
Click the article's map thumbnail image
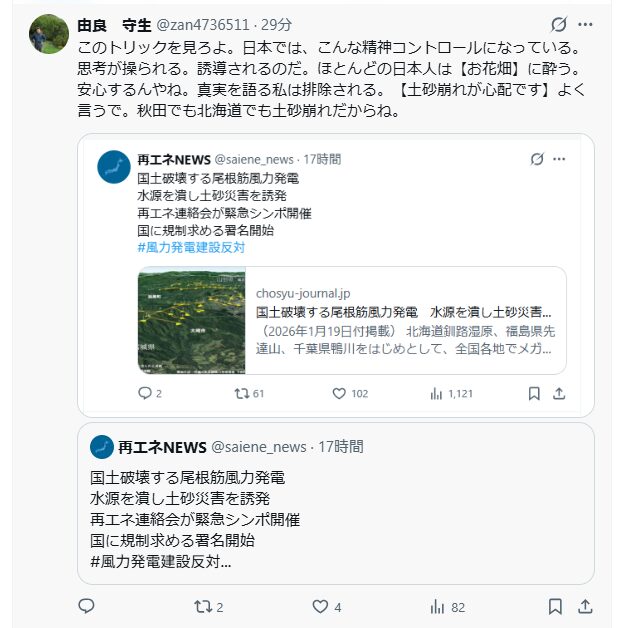click(191, 320)
